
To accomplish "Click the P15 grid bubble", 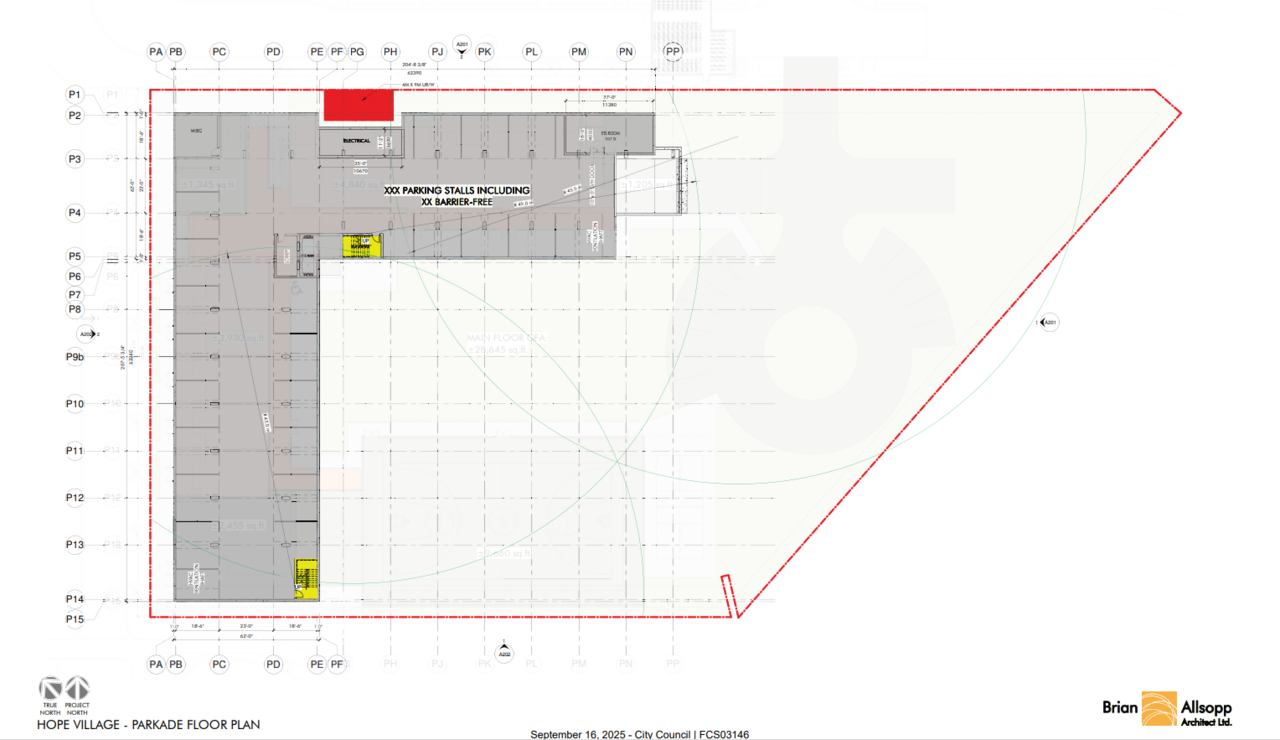I will click(x=75, y=619).
